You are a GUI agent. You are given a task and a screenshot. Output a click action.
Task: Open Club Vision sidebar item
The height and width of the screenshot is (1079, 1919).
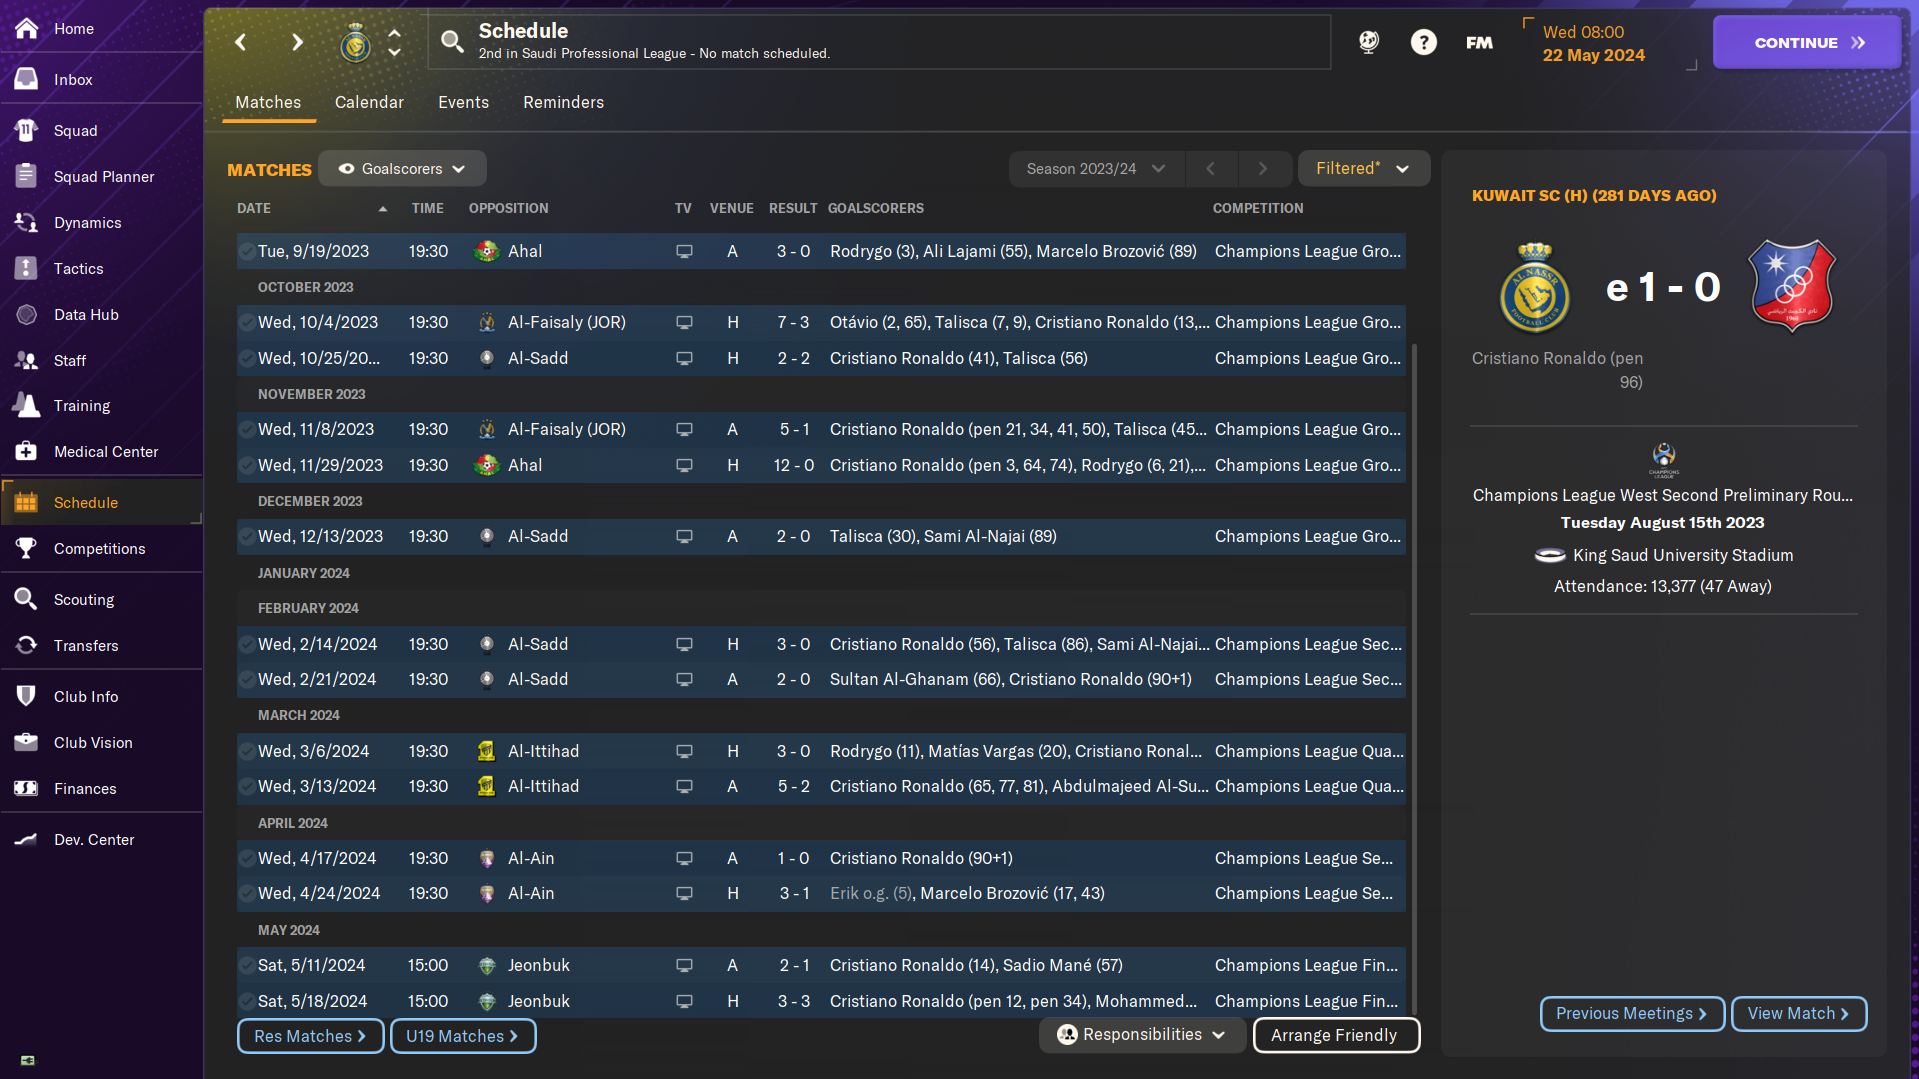pos(101,742)
